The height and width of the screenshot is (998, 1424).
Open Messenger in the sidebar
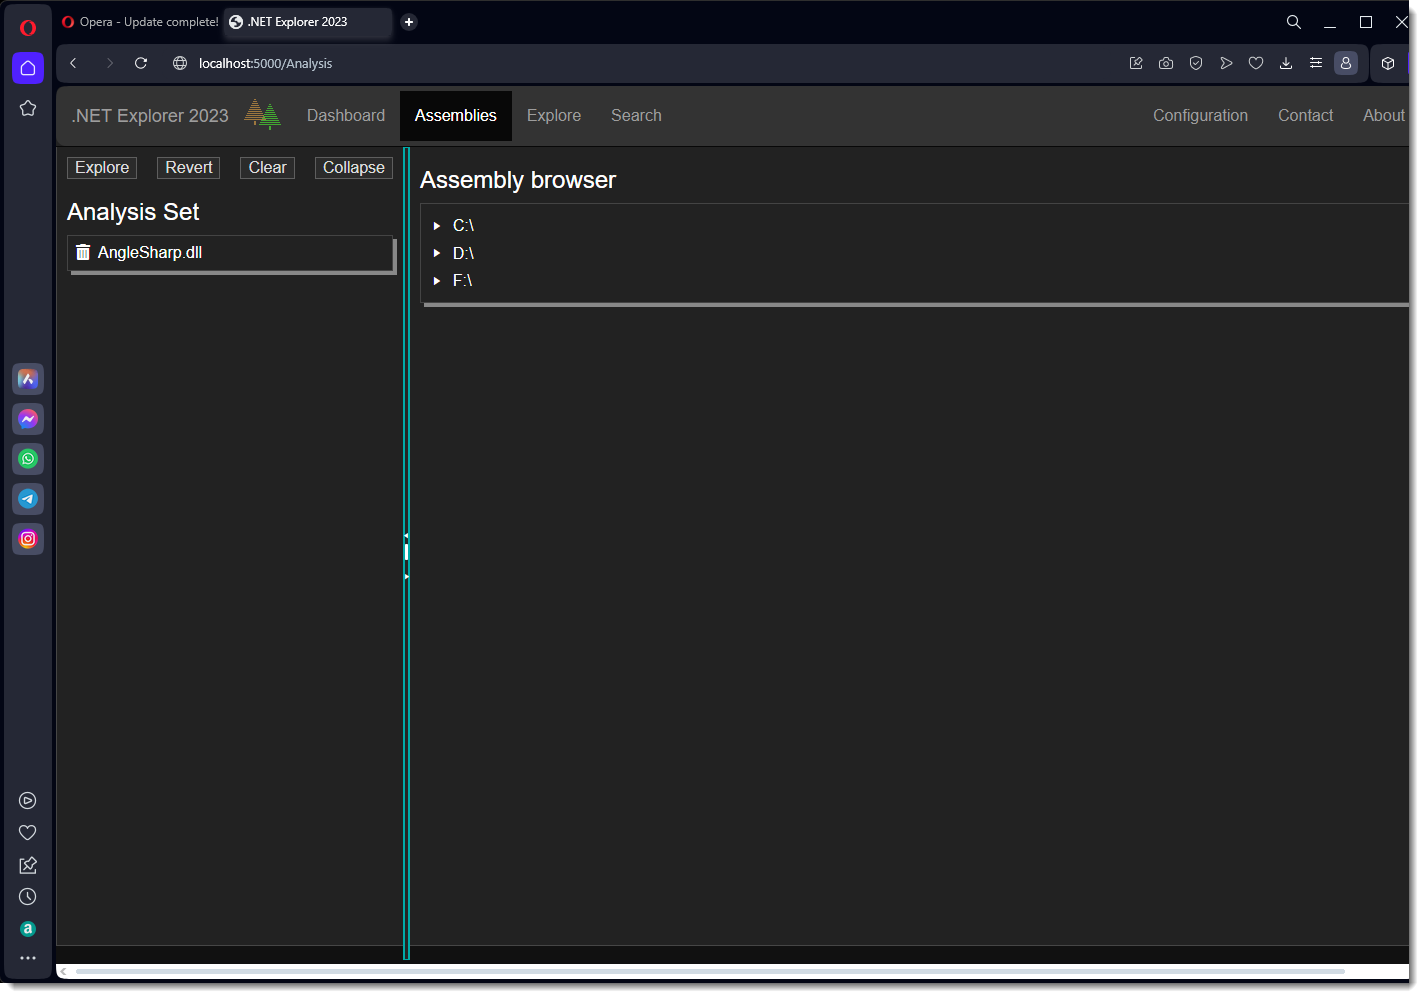(28, 419)
